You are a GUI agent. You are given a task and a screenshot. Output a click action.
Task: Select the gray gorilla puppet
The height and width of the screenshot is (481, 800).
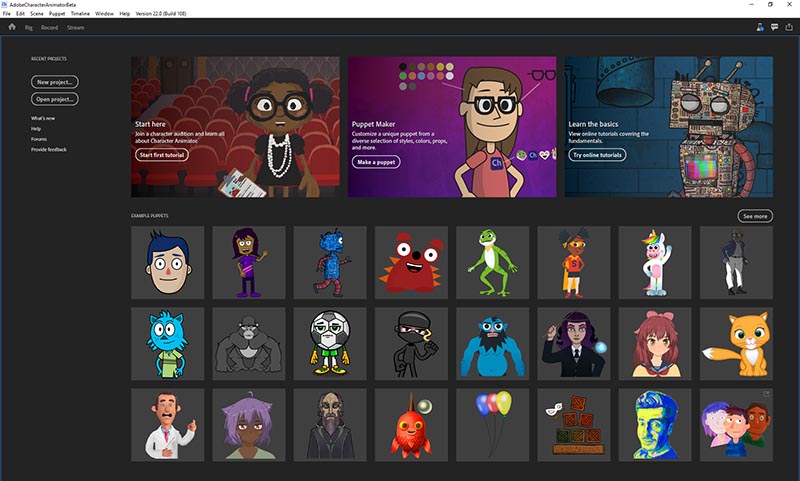tap(248, 344)
